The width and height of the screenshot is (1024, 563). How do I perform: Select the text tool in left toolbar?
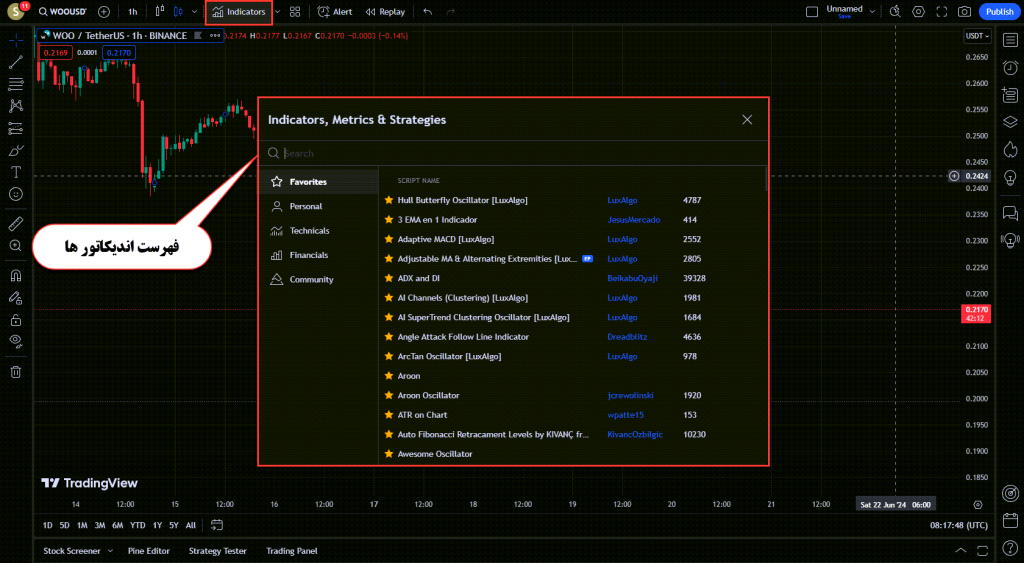16,172
